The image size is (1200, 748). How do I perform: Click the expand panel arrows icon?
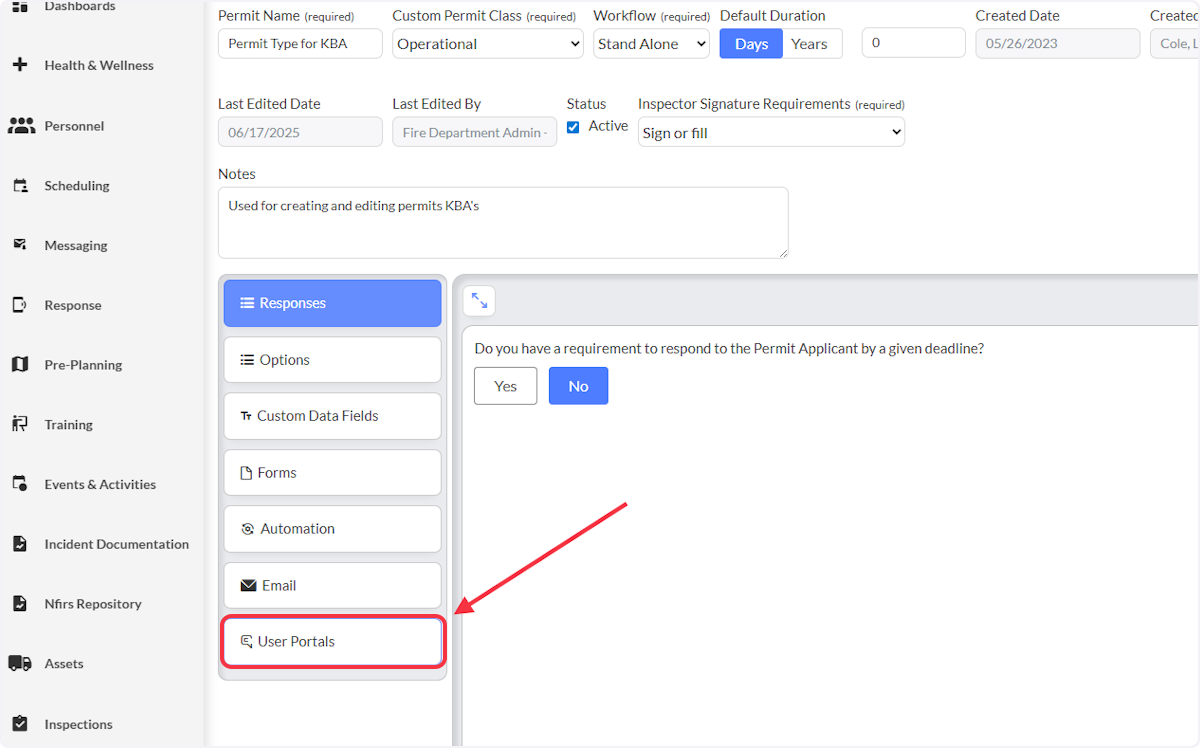(x=479, y=301)
